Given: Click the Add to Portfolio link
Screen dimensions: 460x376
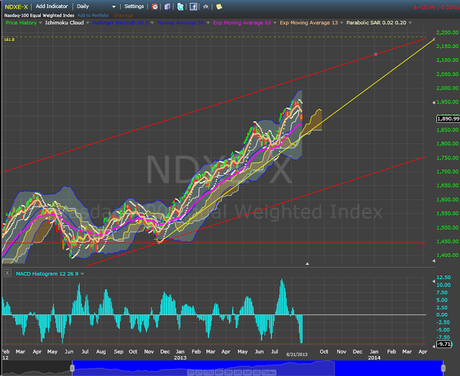Looking at the screenshot, I should pos(93,15).
